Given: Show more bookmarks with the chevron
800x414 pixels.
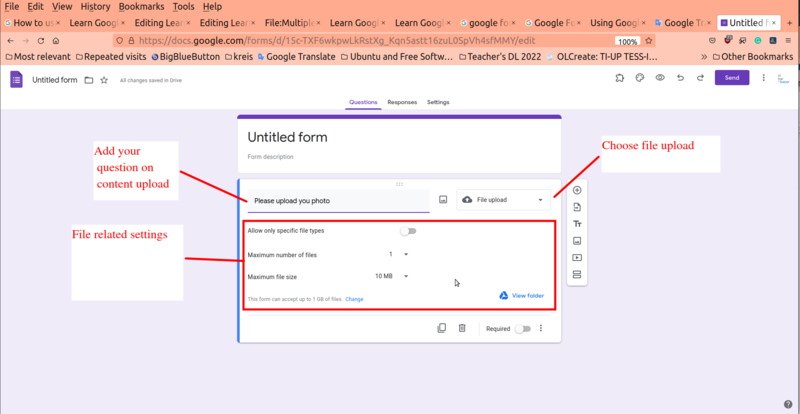Looking at the screenshot, I should click(x=705, y=57).
